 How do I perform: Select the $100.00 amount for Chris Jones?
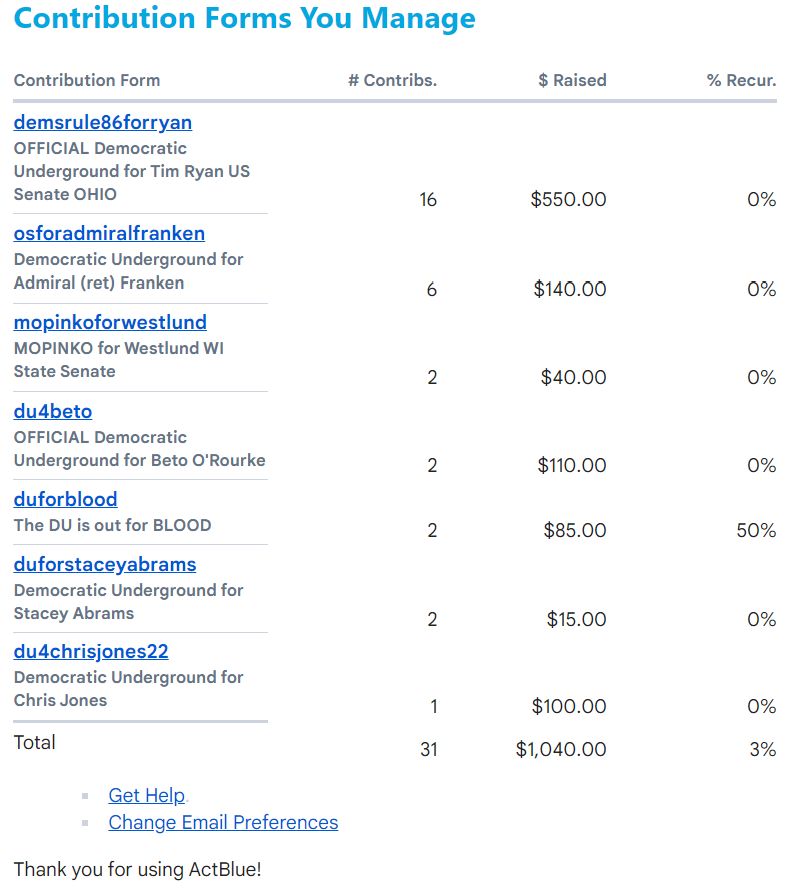tap(568, 707)
